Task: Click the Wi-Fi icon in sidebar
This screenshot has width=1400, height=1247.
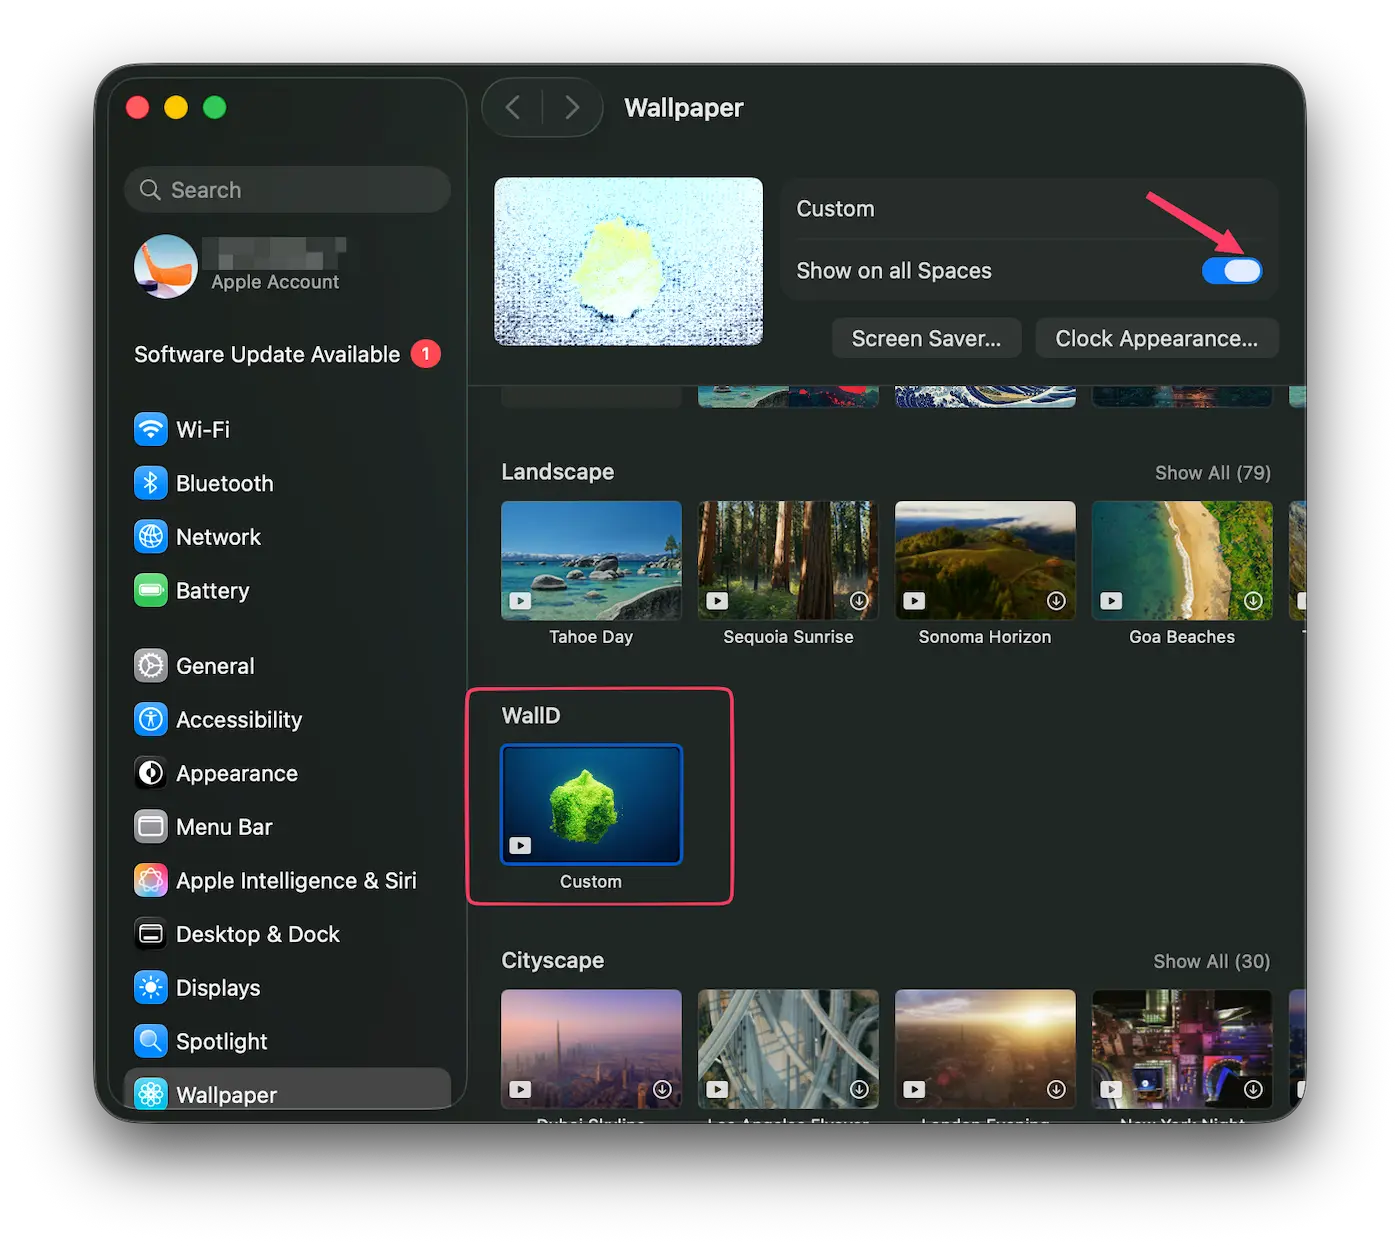Action: pos(151,429)
